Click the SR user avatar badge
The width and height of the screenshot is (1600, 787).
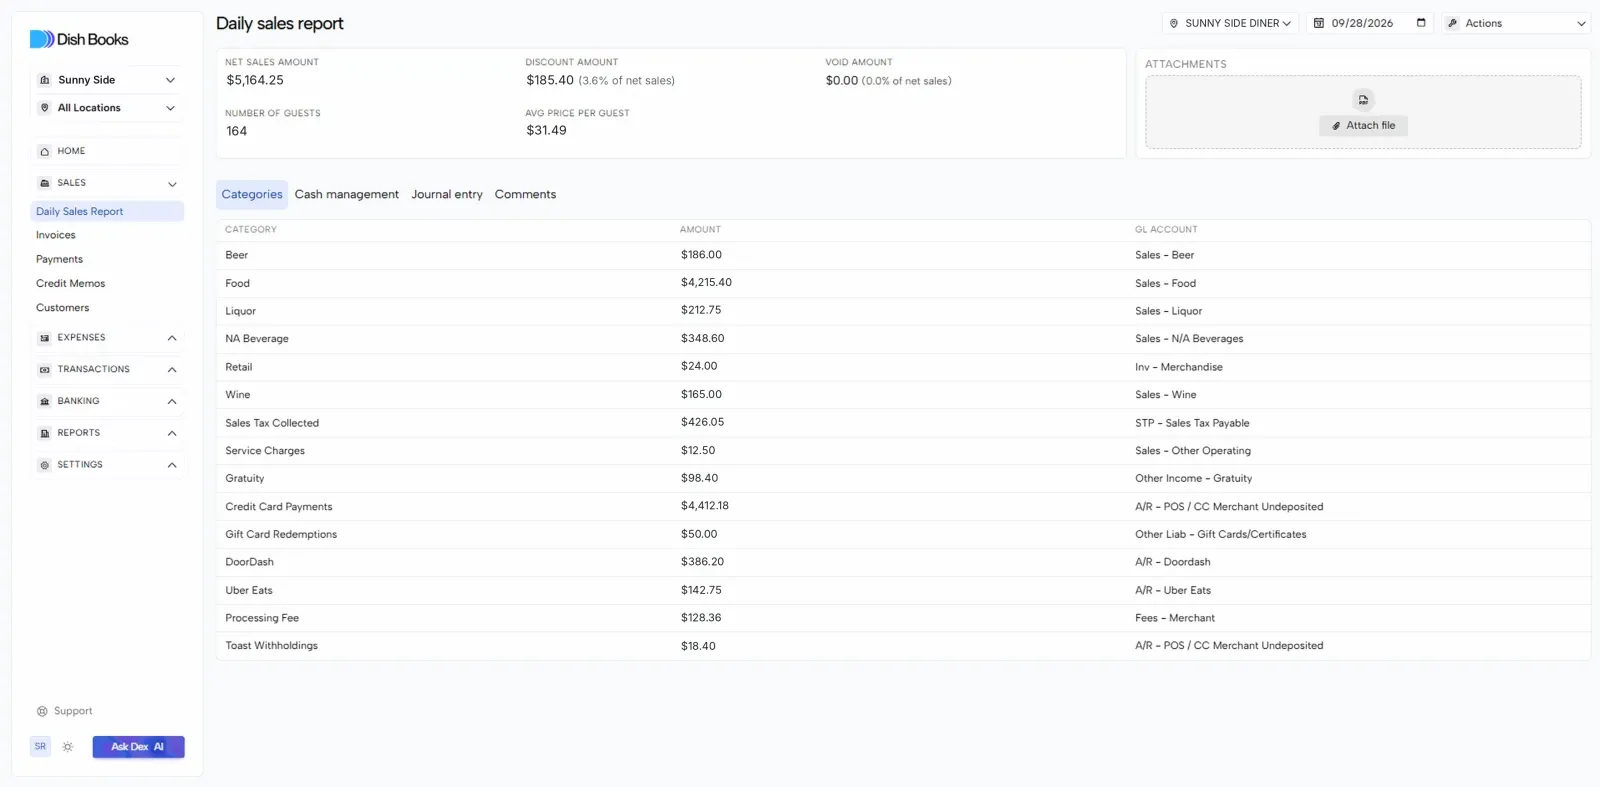coord(40,747)
